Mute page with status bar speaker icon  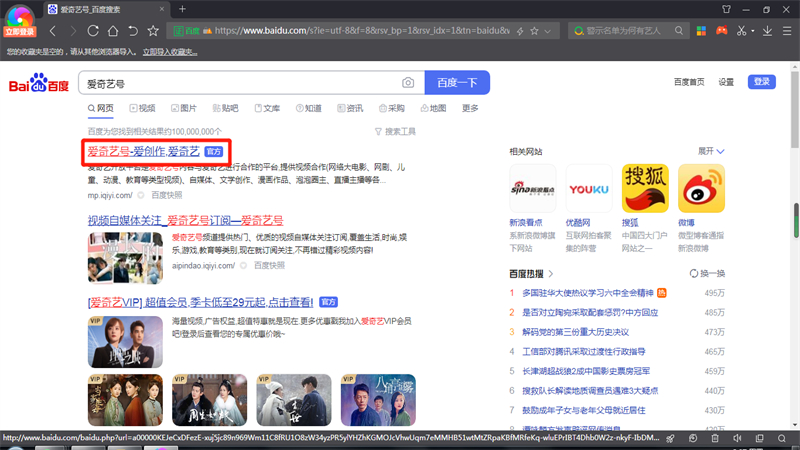tap(737, 438)
